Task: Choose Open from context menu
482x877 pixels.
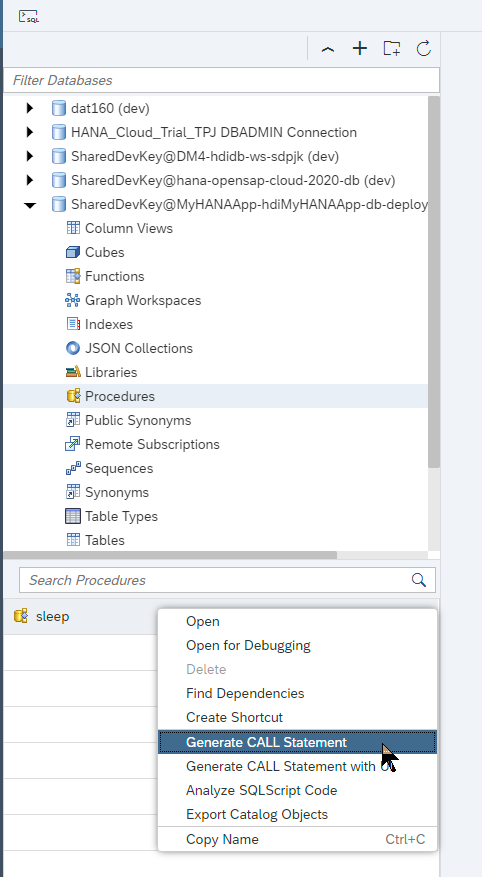Action: (x=297, y=621)
